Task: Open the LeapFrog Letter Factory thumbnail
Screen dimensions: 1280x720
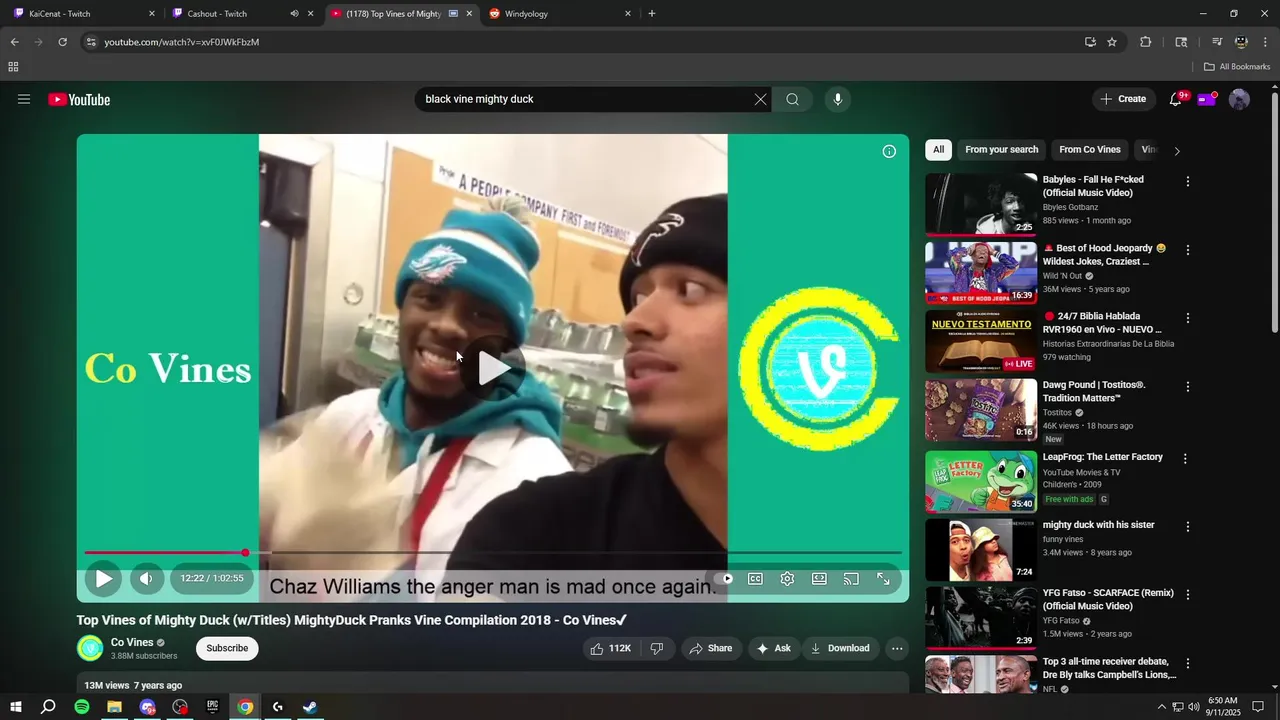Action: coord(981,481)
